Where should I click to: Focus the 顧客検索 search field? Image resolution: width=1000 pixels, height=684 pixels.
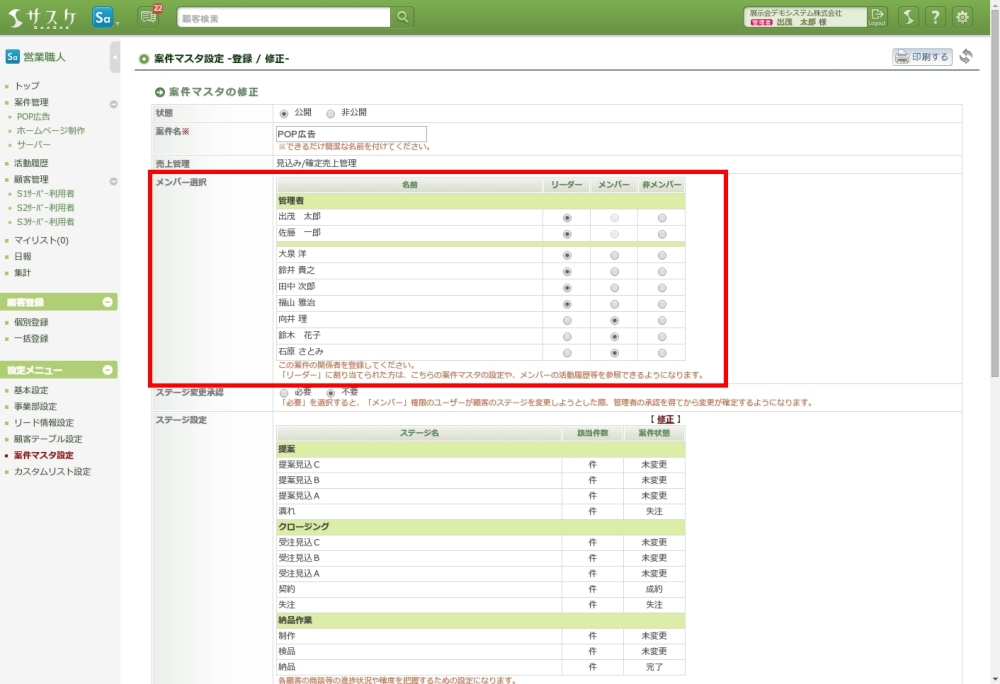(x=283, y=17)
